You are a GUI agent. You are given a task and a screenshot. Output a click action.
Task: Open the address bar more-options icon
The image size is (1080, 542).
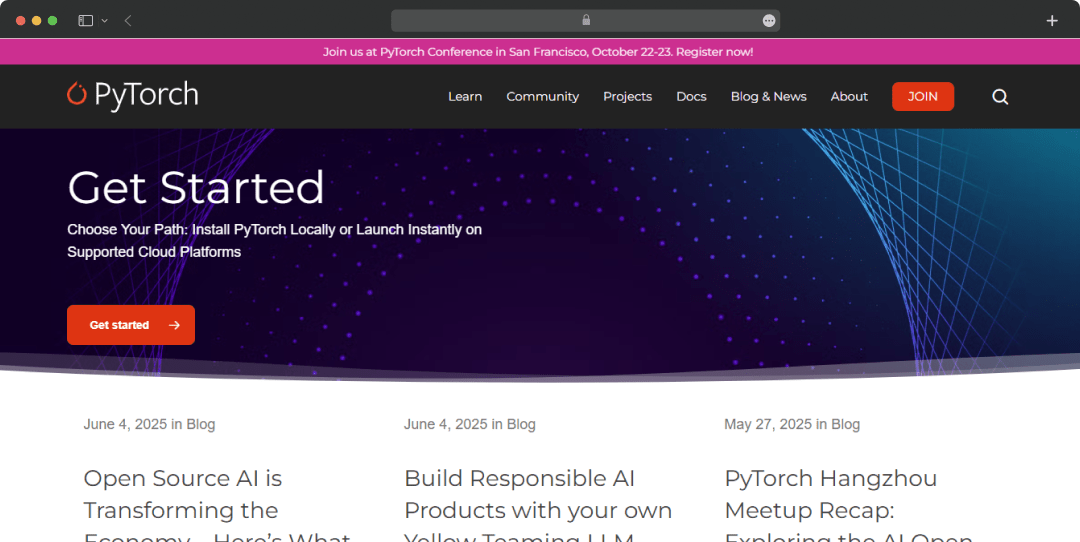[769, 21]
